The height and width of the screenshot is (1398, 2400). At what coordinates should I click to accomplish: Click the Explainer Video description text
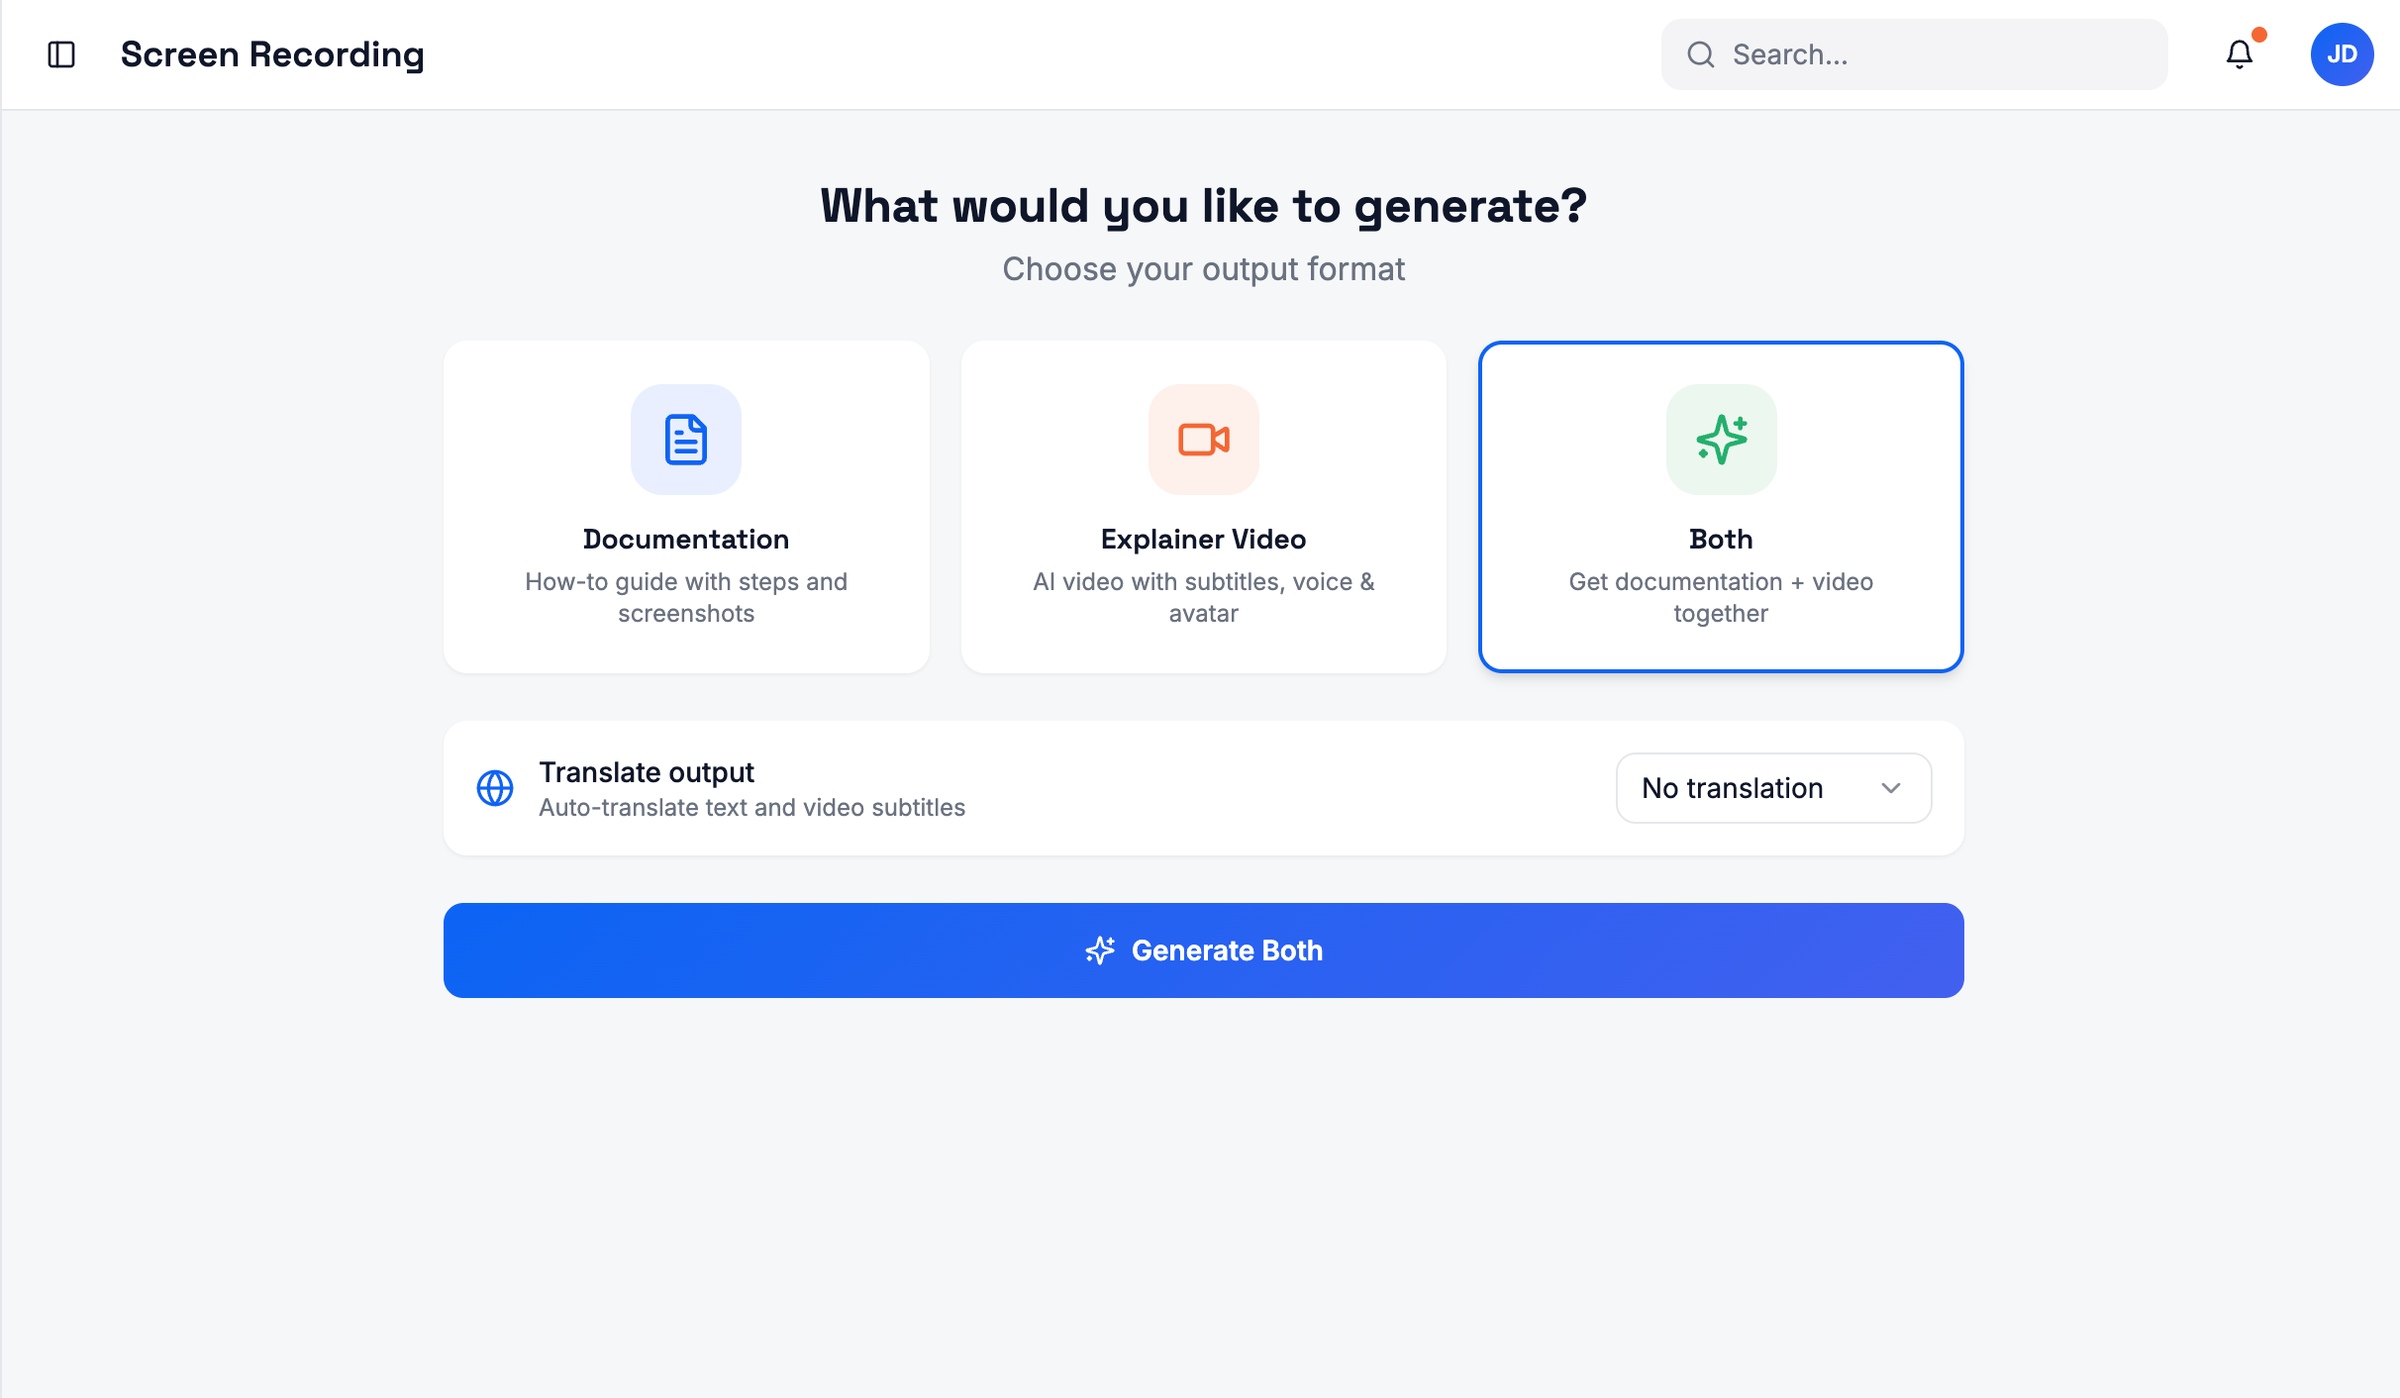pyautogui.click(x=1204, y=597)
